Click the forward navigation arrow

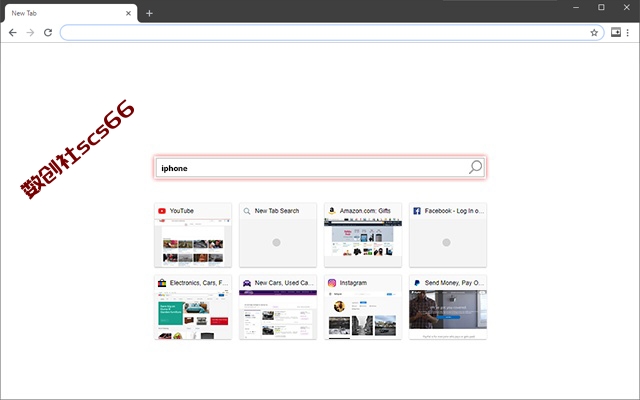pyautogui.click(x=30, y=33)
